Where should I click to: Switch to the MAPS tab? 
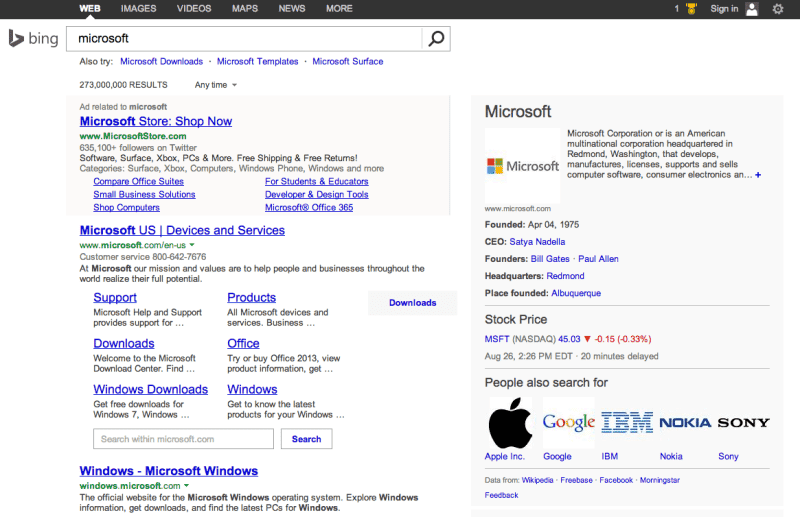tap(245, 9)
